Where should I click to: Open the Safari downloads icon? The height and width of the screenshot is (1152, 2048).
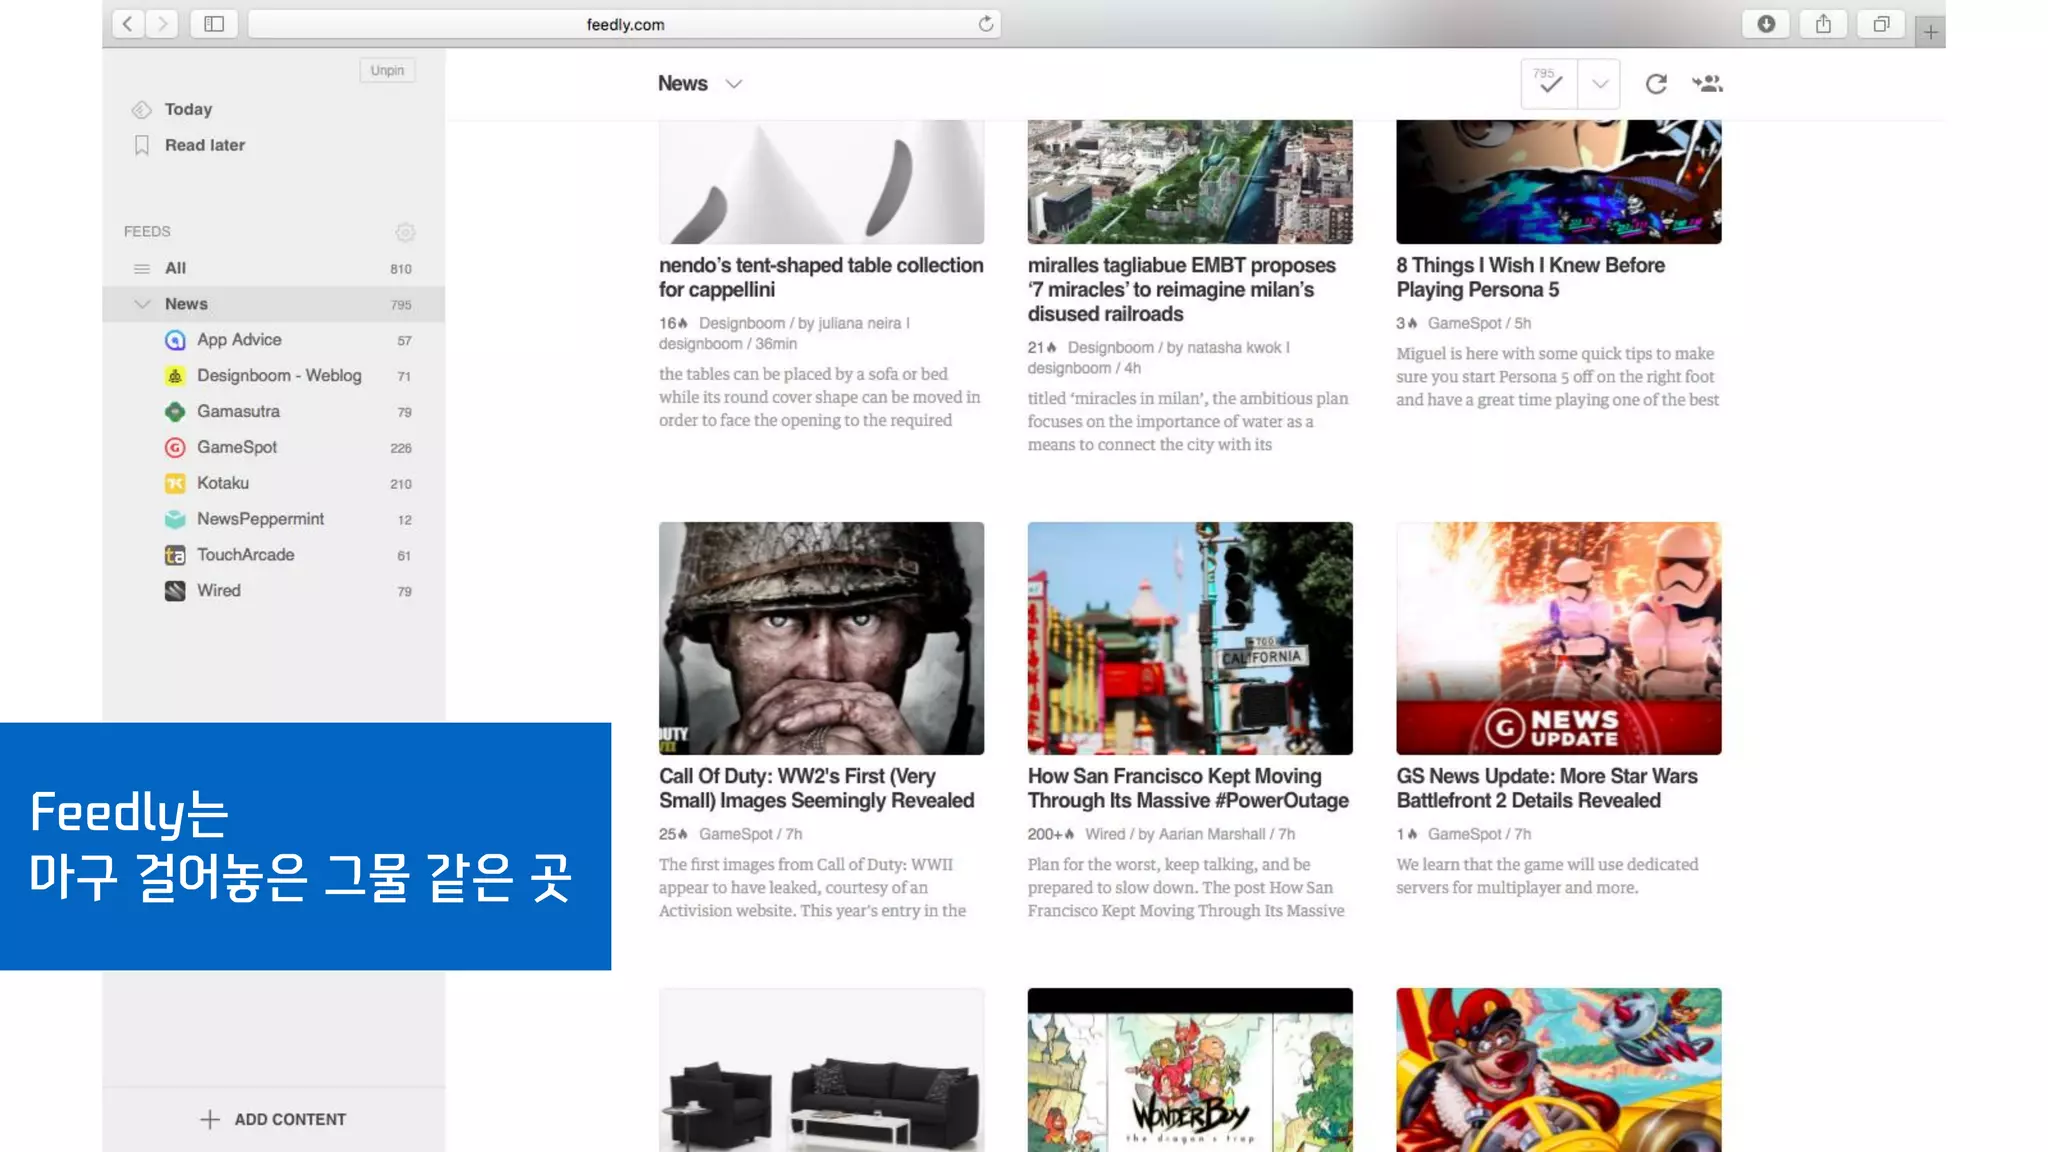coord(1766,24)
